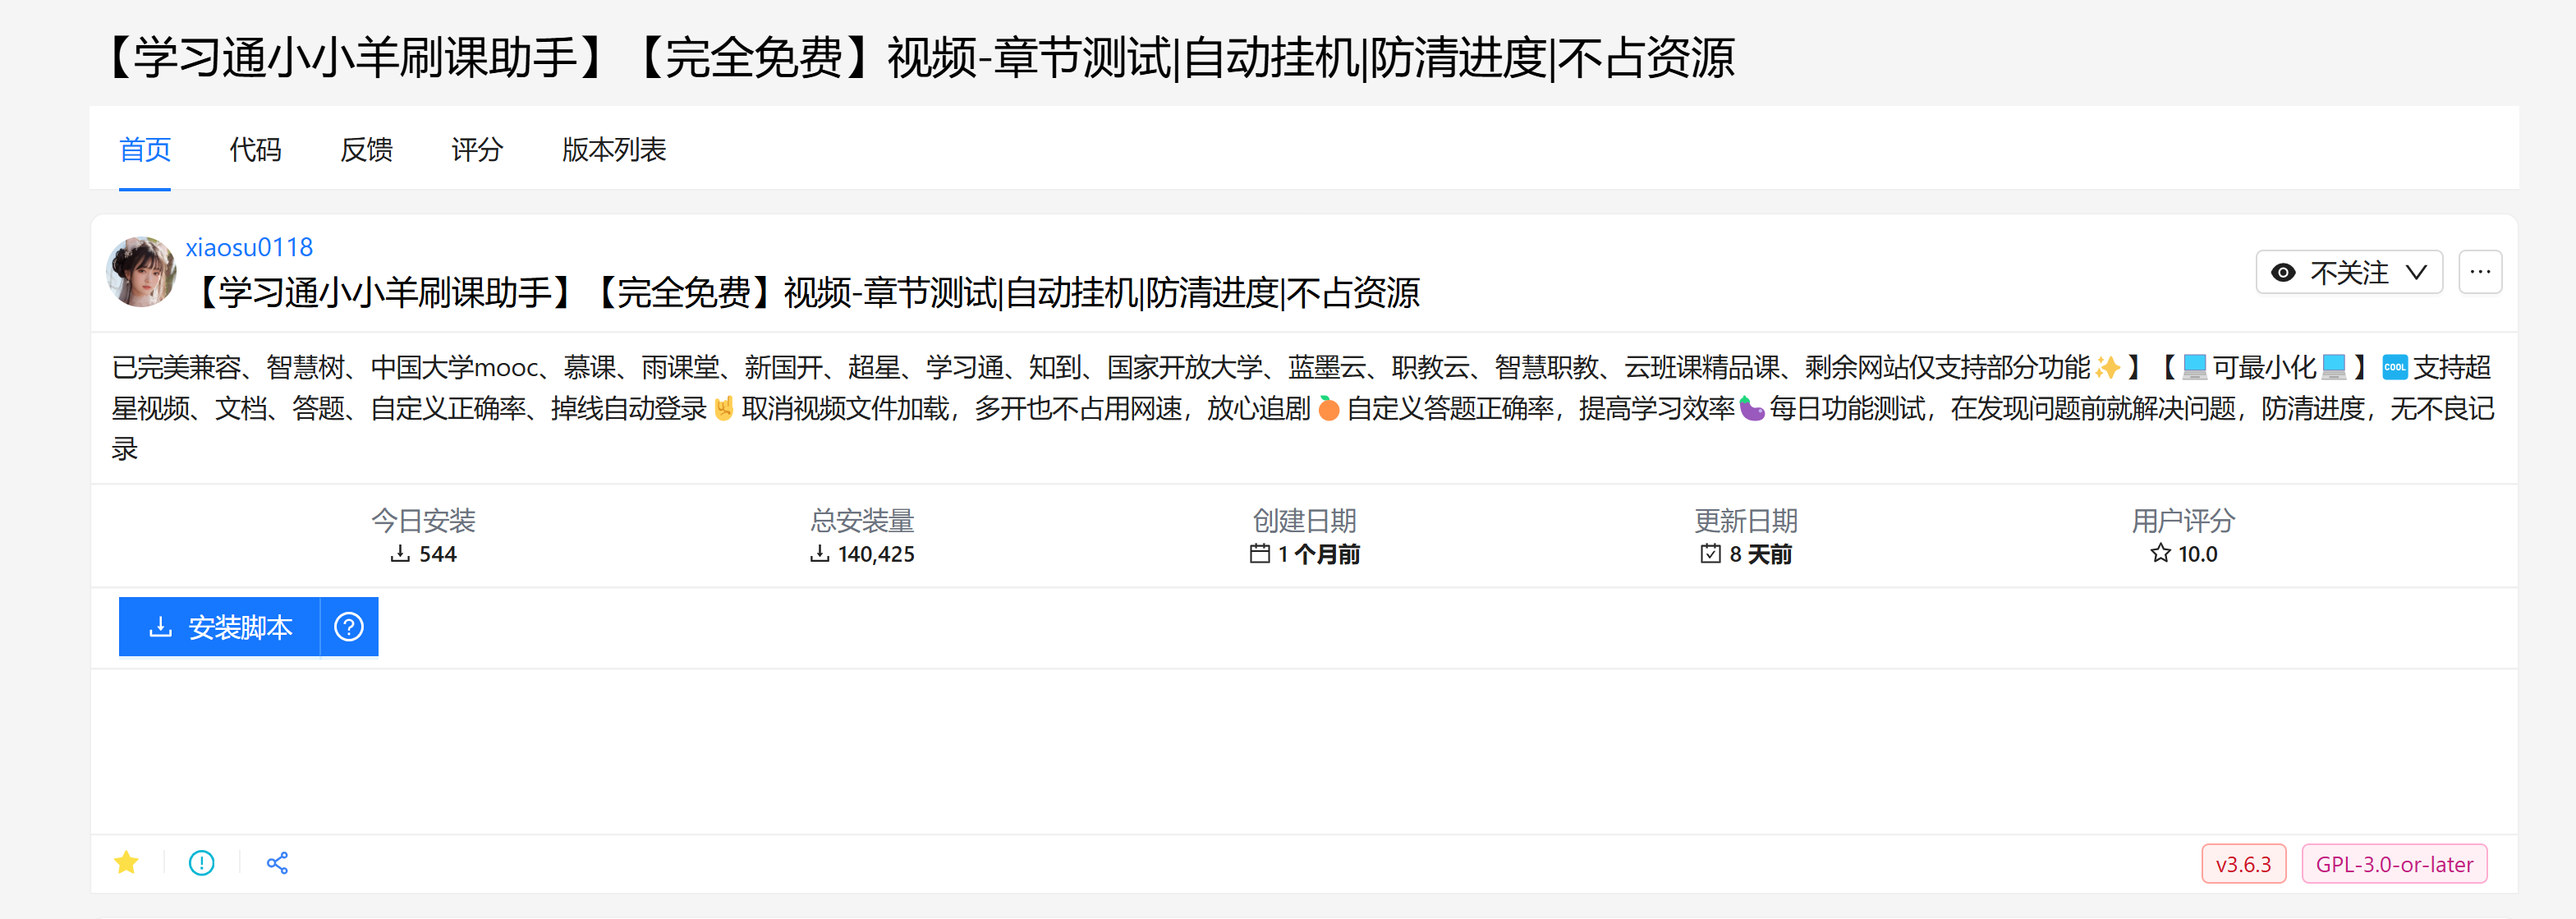Click the yellow star favorite icon
The image size is (2576, 919).
point(127,863)
